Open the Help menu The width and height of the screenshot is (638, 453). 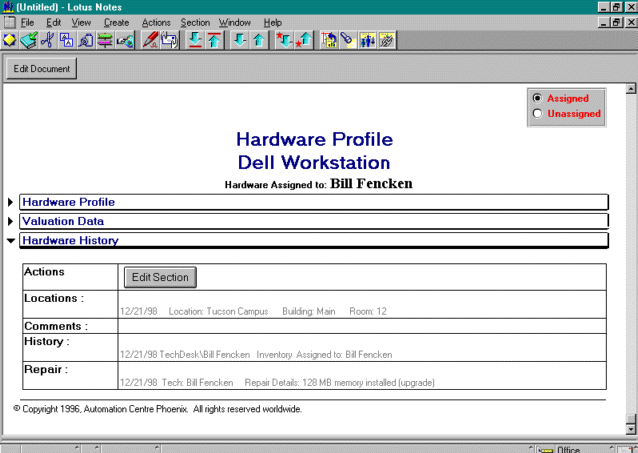point(273,23)
